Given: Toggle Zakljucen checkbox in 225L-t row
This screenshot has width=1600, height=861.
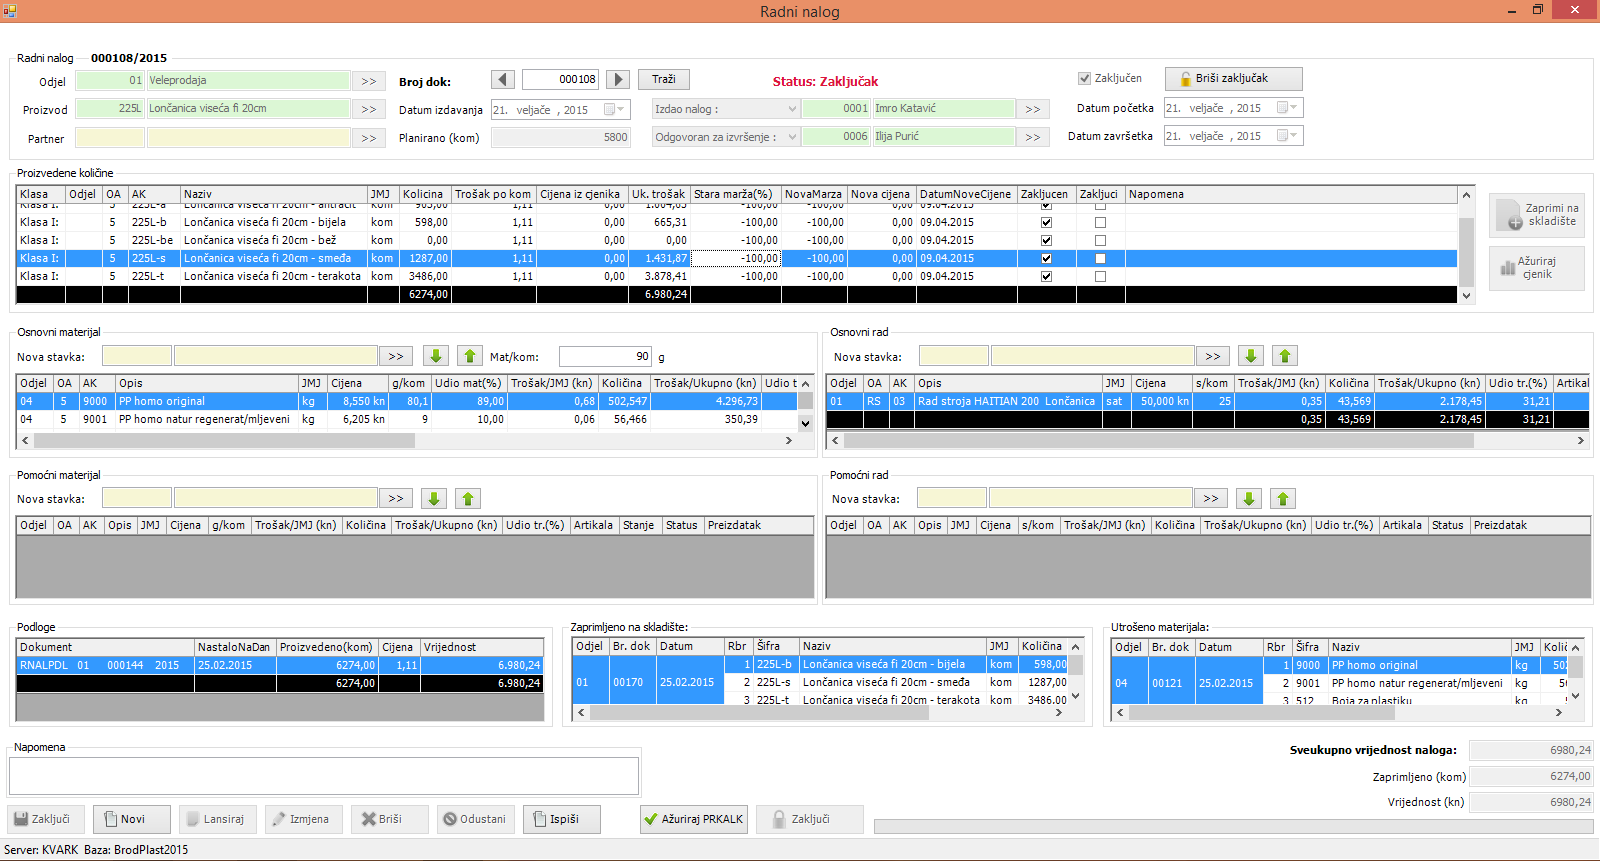Looking at the screenshot, I should click(x=1046, y=276).
